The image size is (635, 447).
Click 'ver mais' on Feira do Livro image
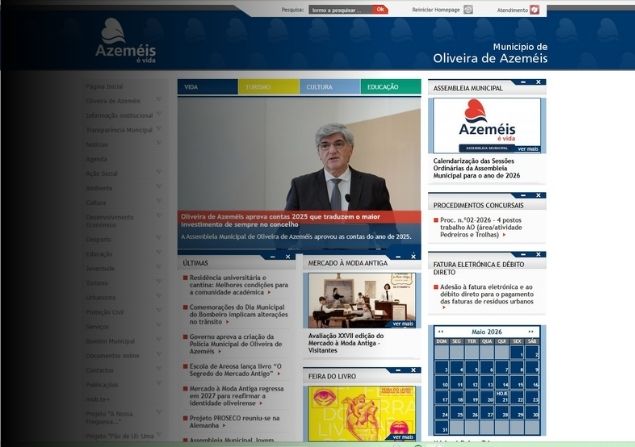tap(403, 437)
